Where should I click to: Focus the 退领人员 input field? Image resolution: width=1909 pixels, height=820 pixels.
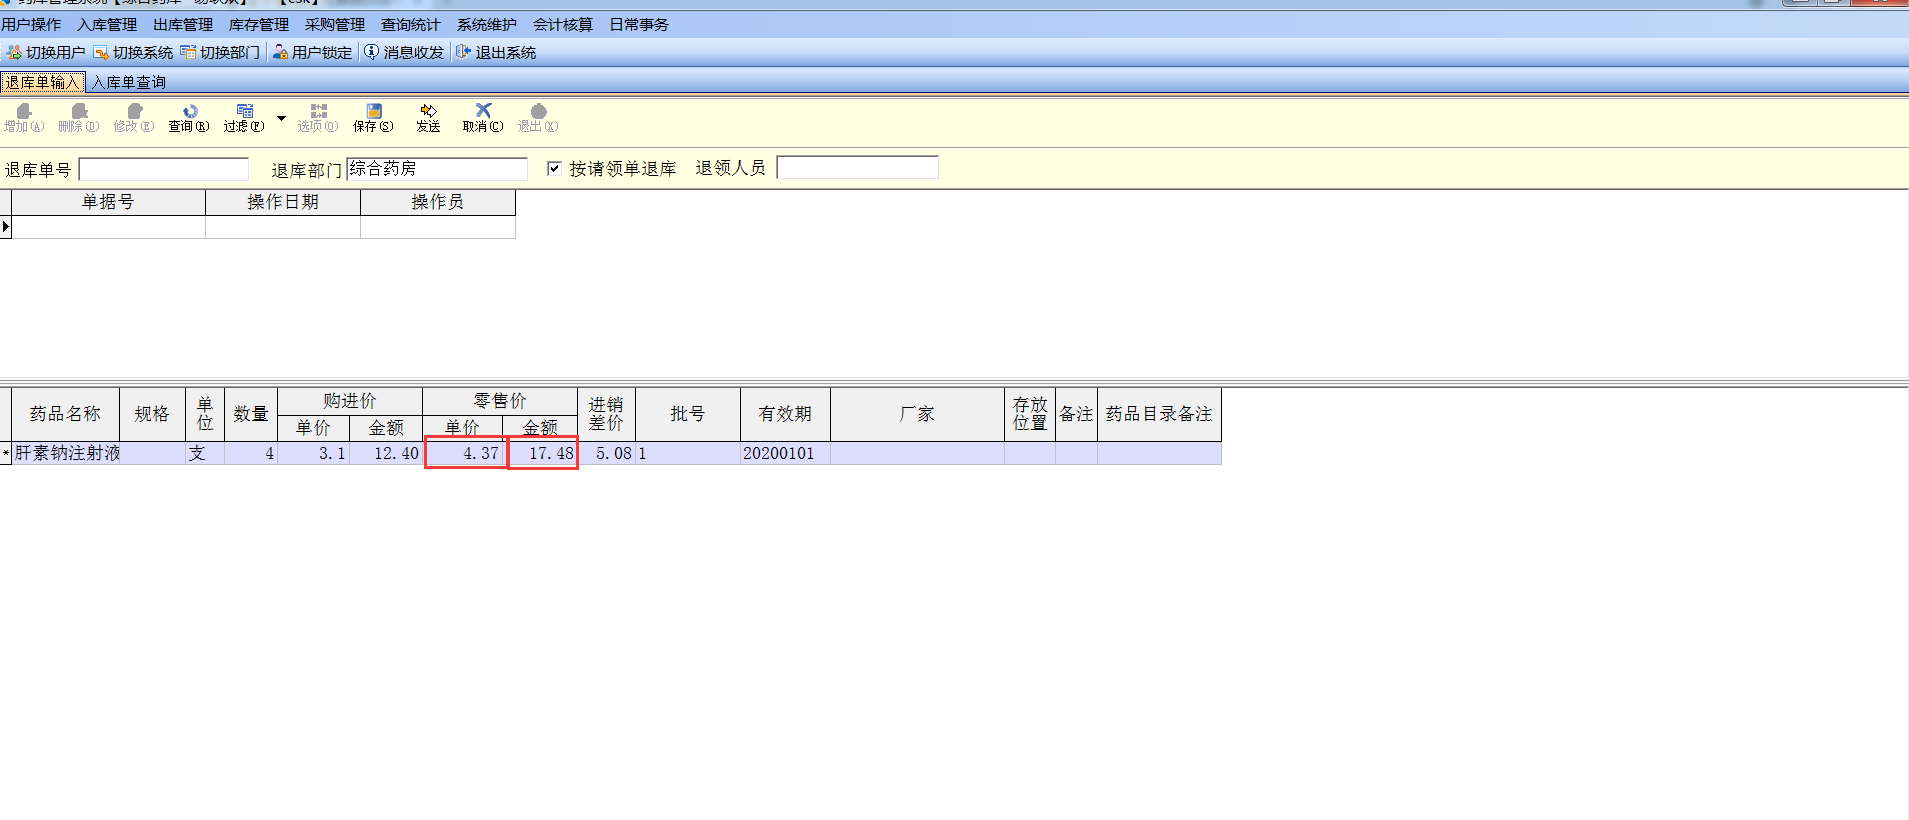tap(858, 167)
